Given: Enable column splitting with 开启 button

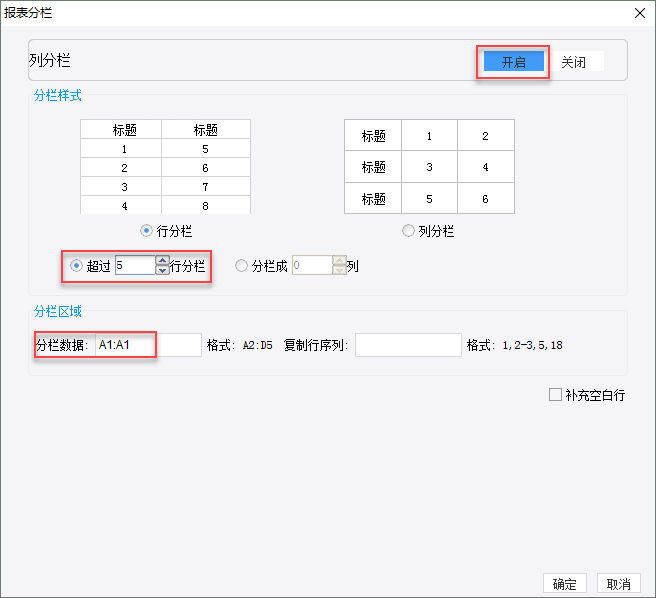Looking at the screenshot, I should (513, 62).
